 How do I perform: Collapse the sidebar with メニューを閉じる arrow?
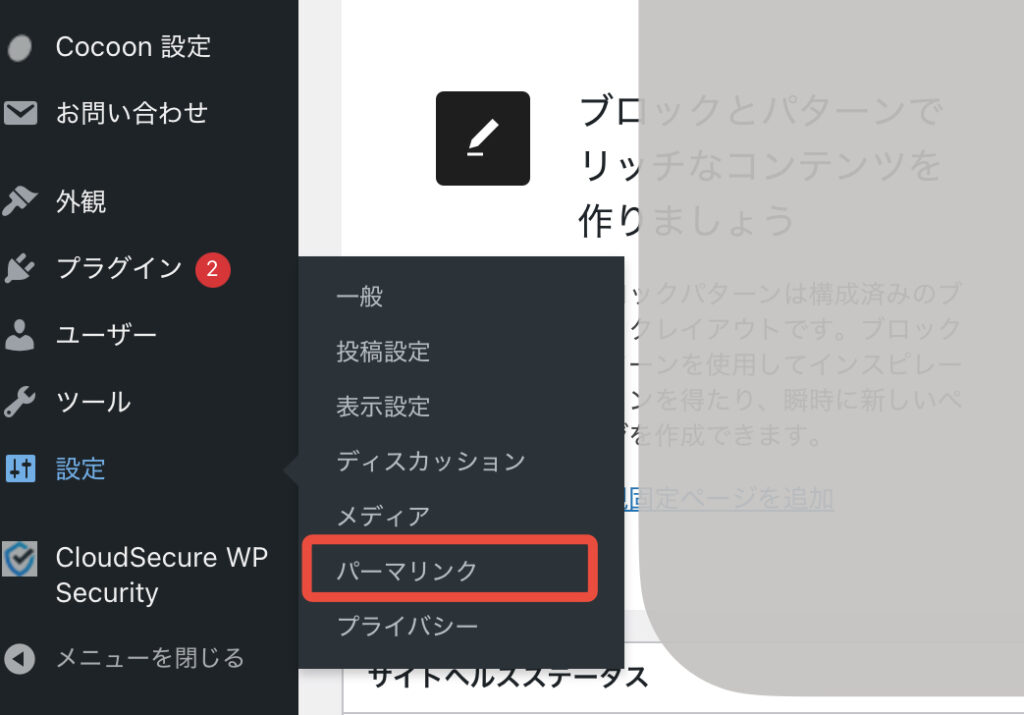pyautogui.click(x=20, y=658)
